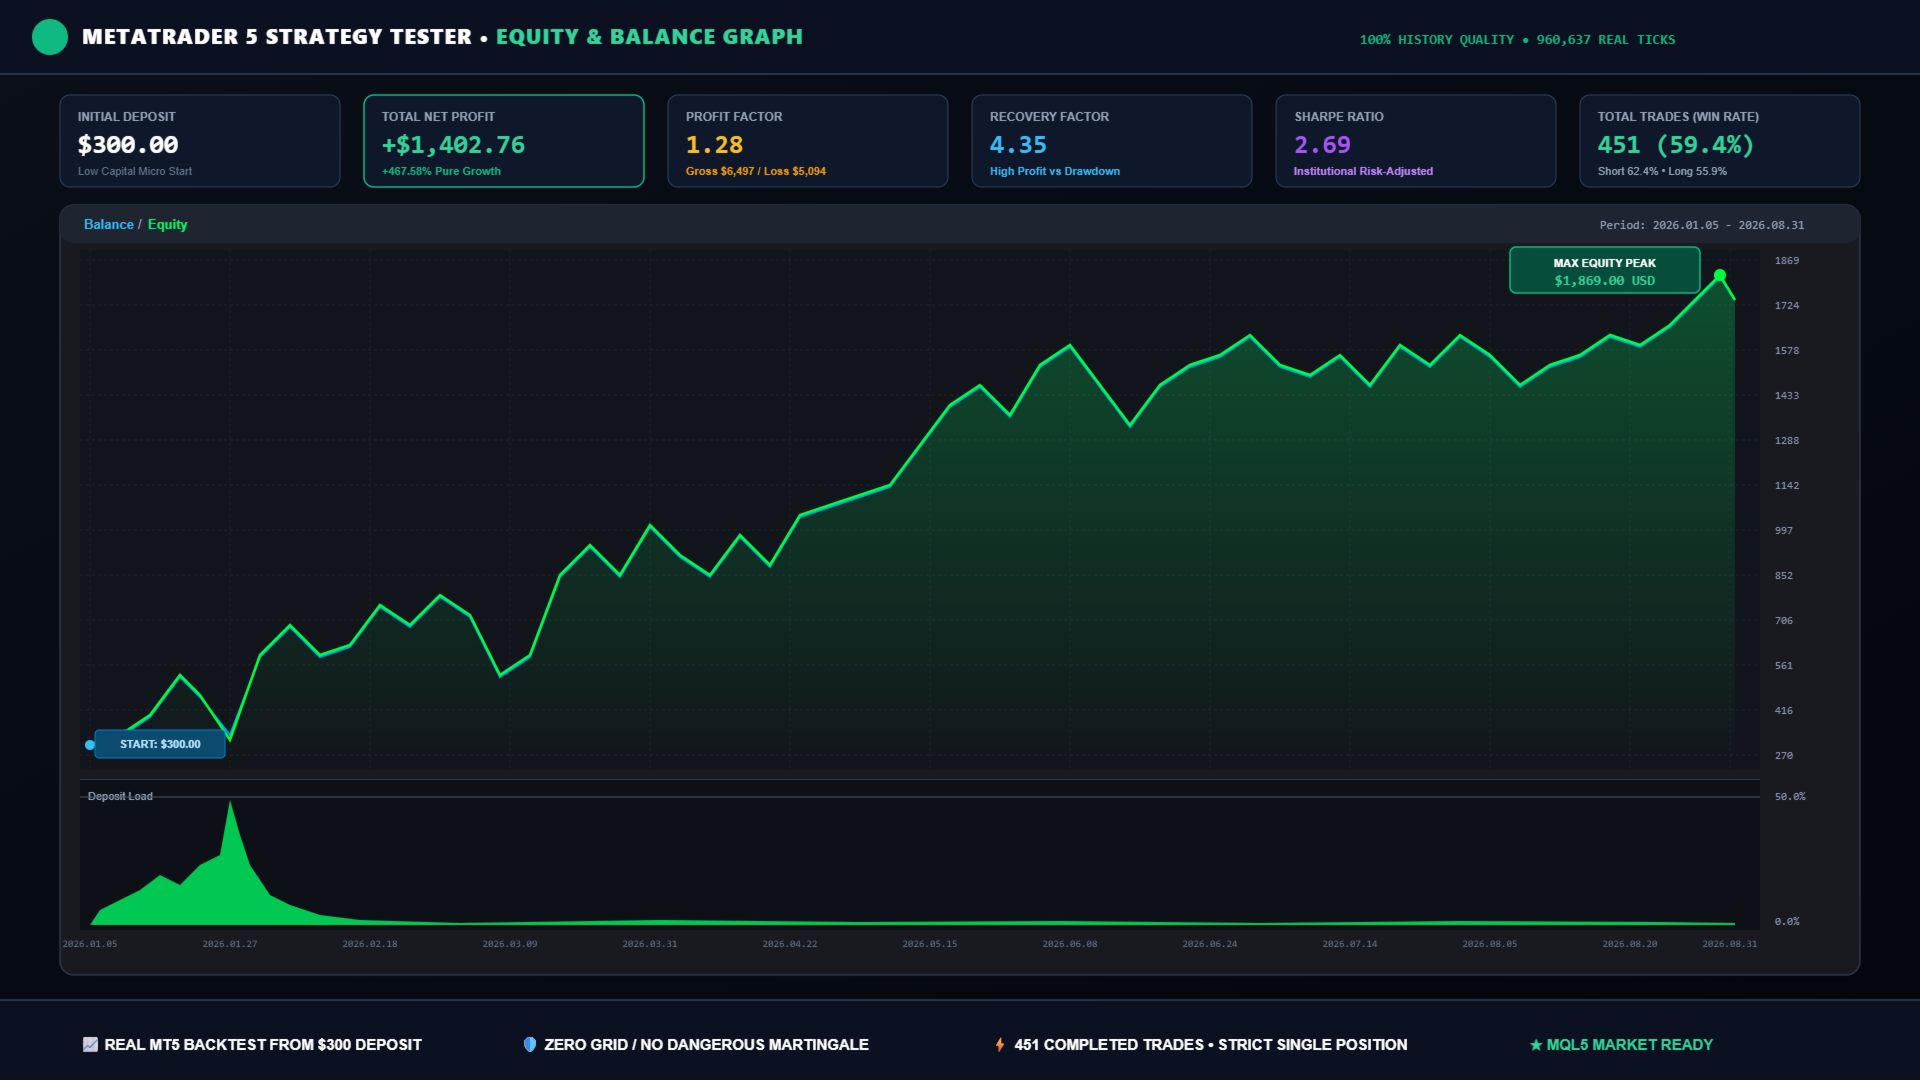Click the green max equity peak dot
Image resolution: width=1920 pixels, height=1080 pixels.
pyautogui.click(x=1720, y=275)
